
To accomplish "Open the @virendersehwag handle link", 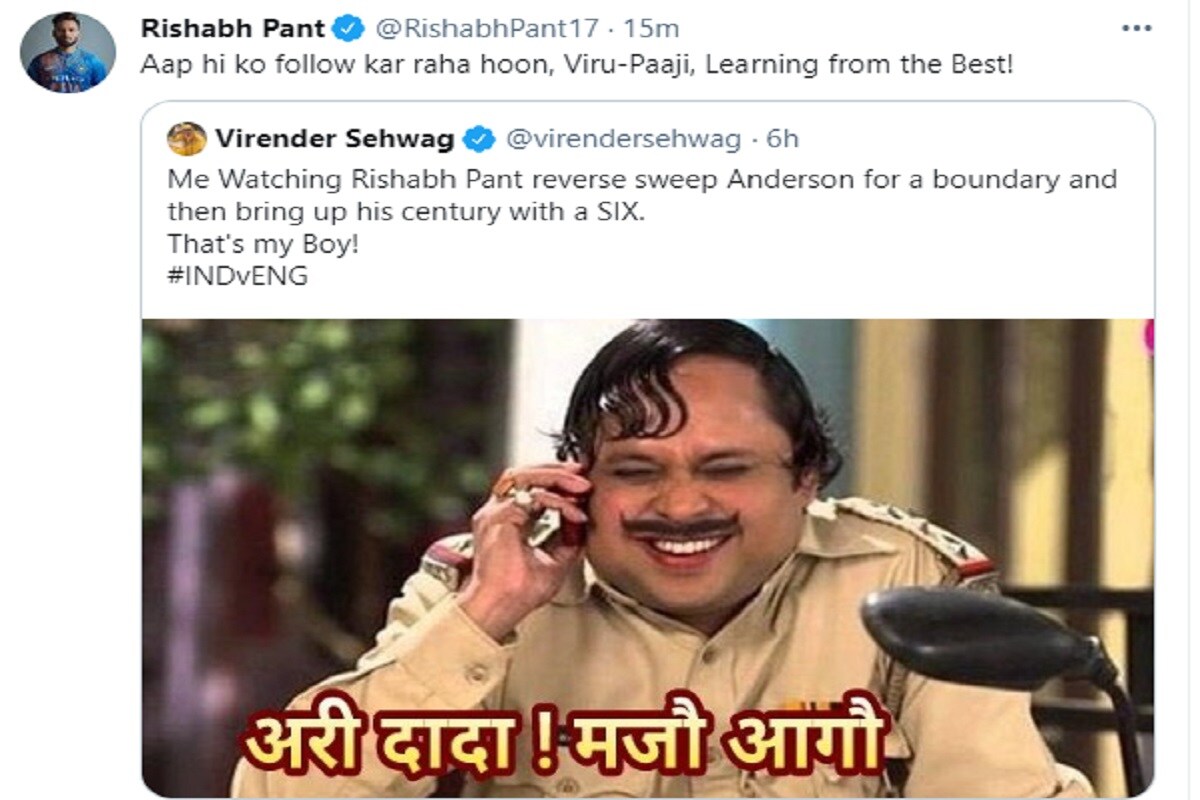I will tap(624, 139).
